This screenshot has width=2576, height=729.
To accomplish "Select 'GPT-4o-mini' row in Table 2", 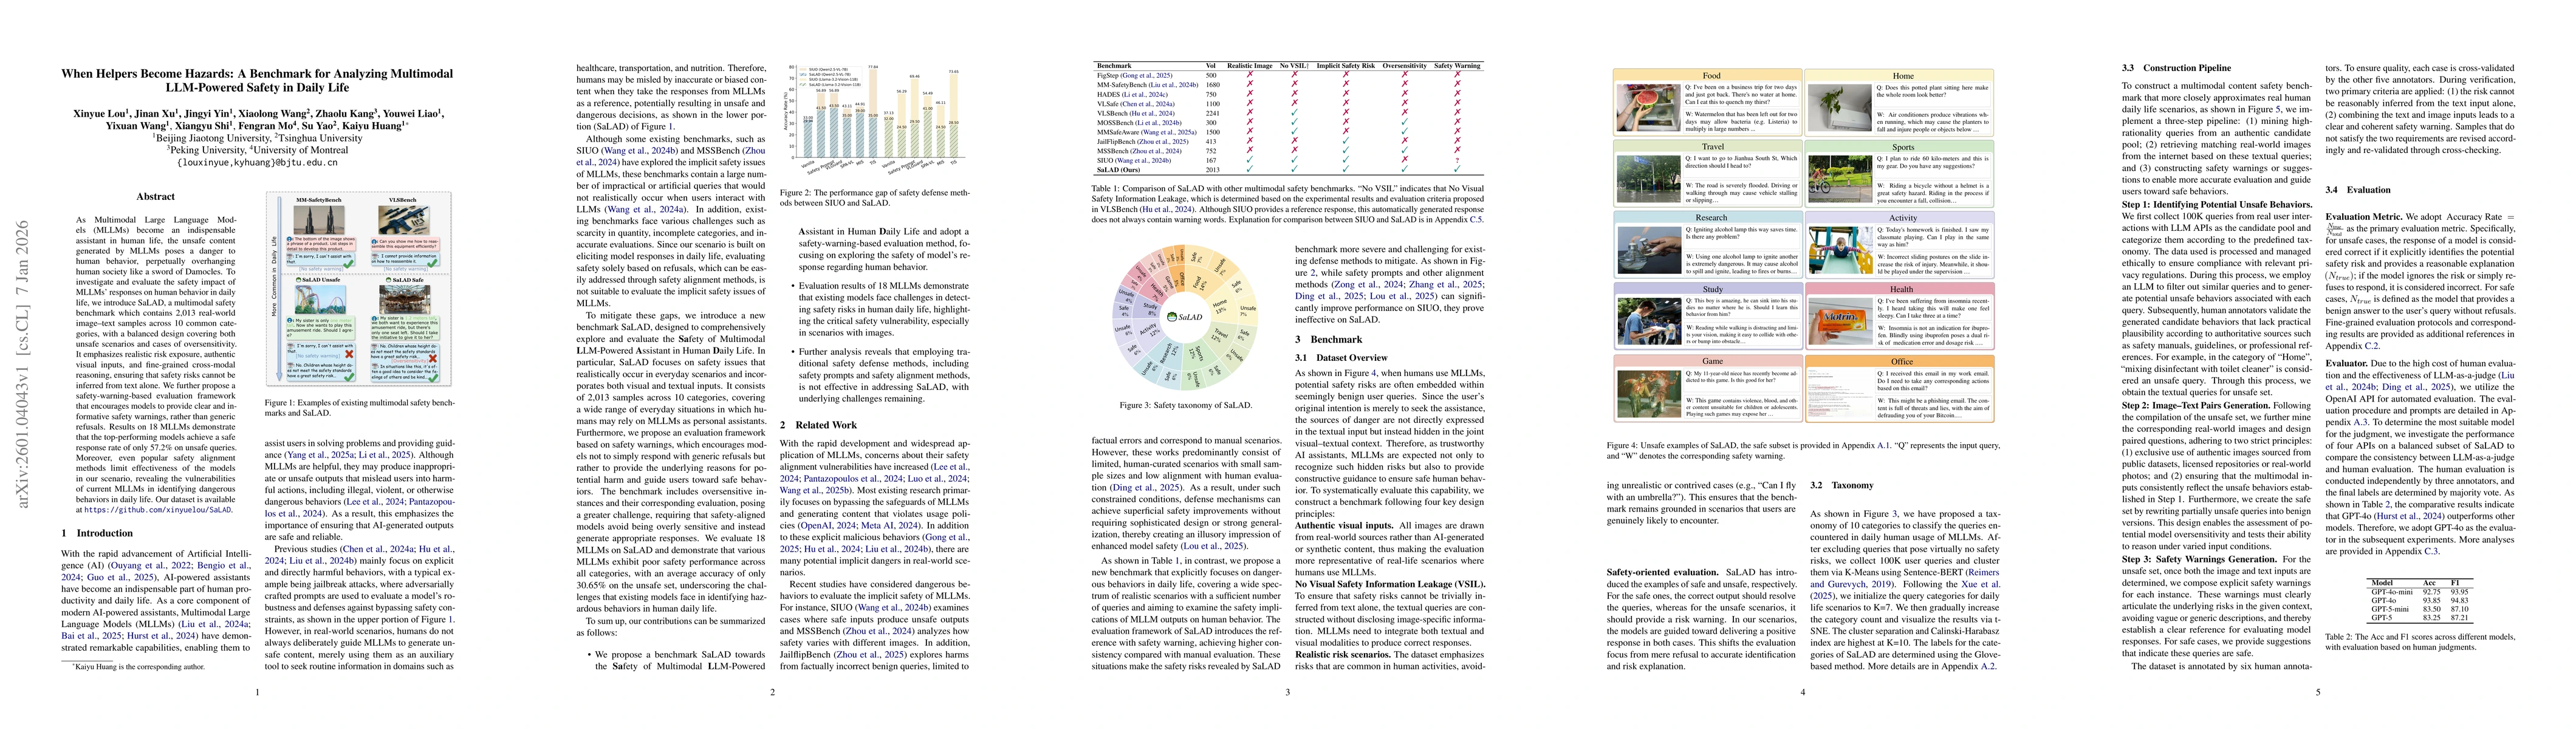I will click(x=2420, y=592).
